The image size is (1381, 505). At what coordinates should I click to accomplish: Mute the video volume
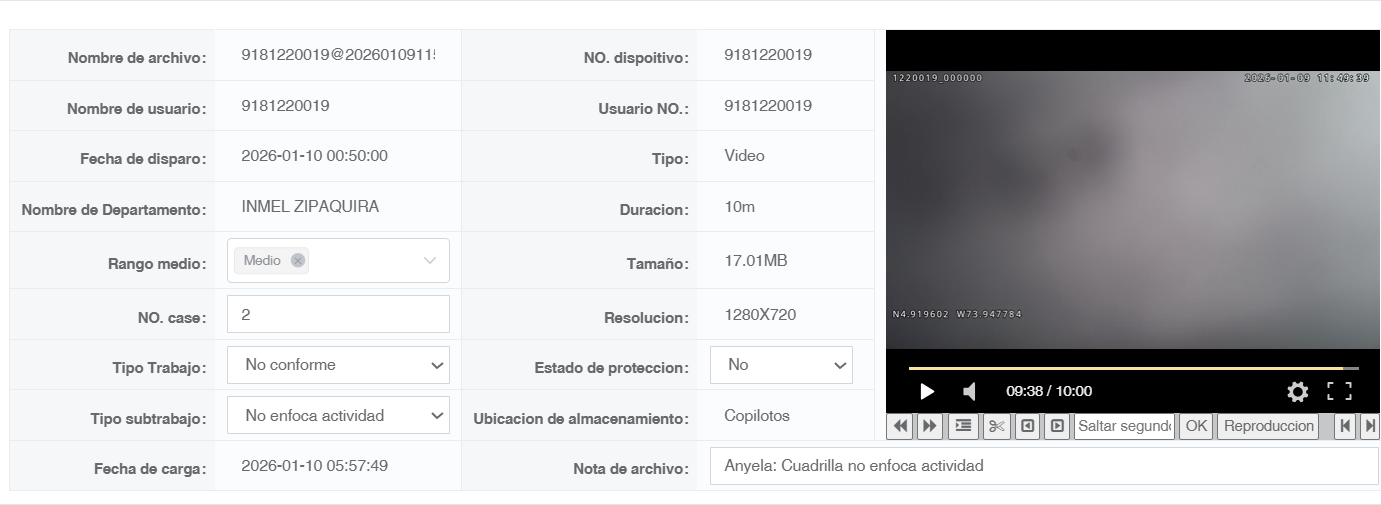pos(969,391)
